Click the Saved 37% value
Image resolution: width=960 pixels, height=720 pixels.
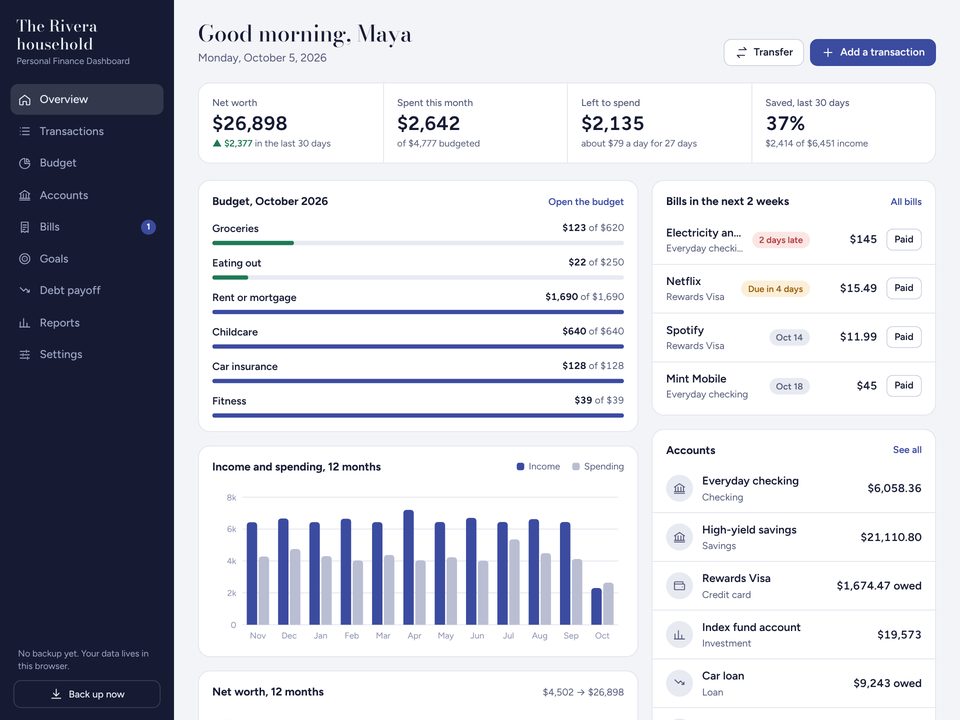tap(785, 124)
